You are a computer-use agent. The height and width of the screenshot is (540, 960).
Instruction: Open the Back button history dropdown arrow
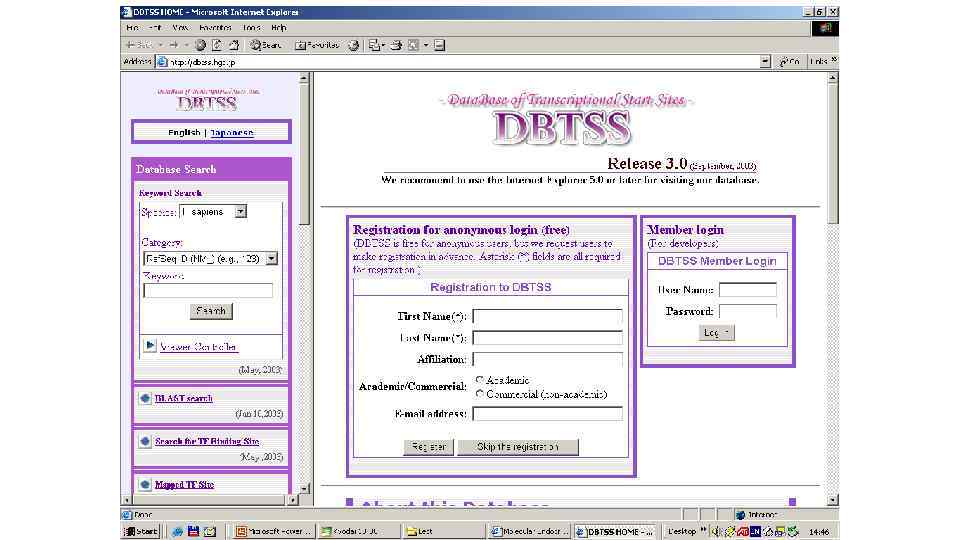(x=160, y=45)
